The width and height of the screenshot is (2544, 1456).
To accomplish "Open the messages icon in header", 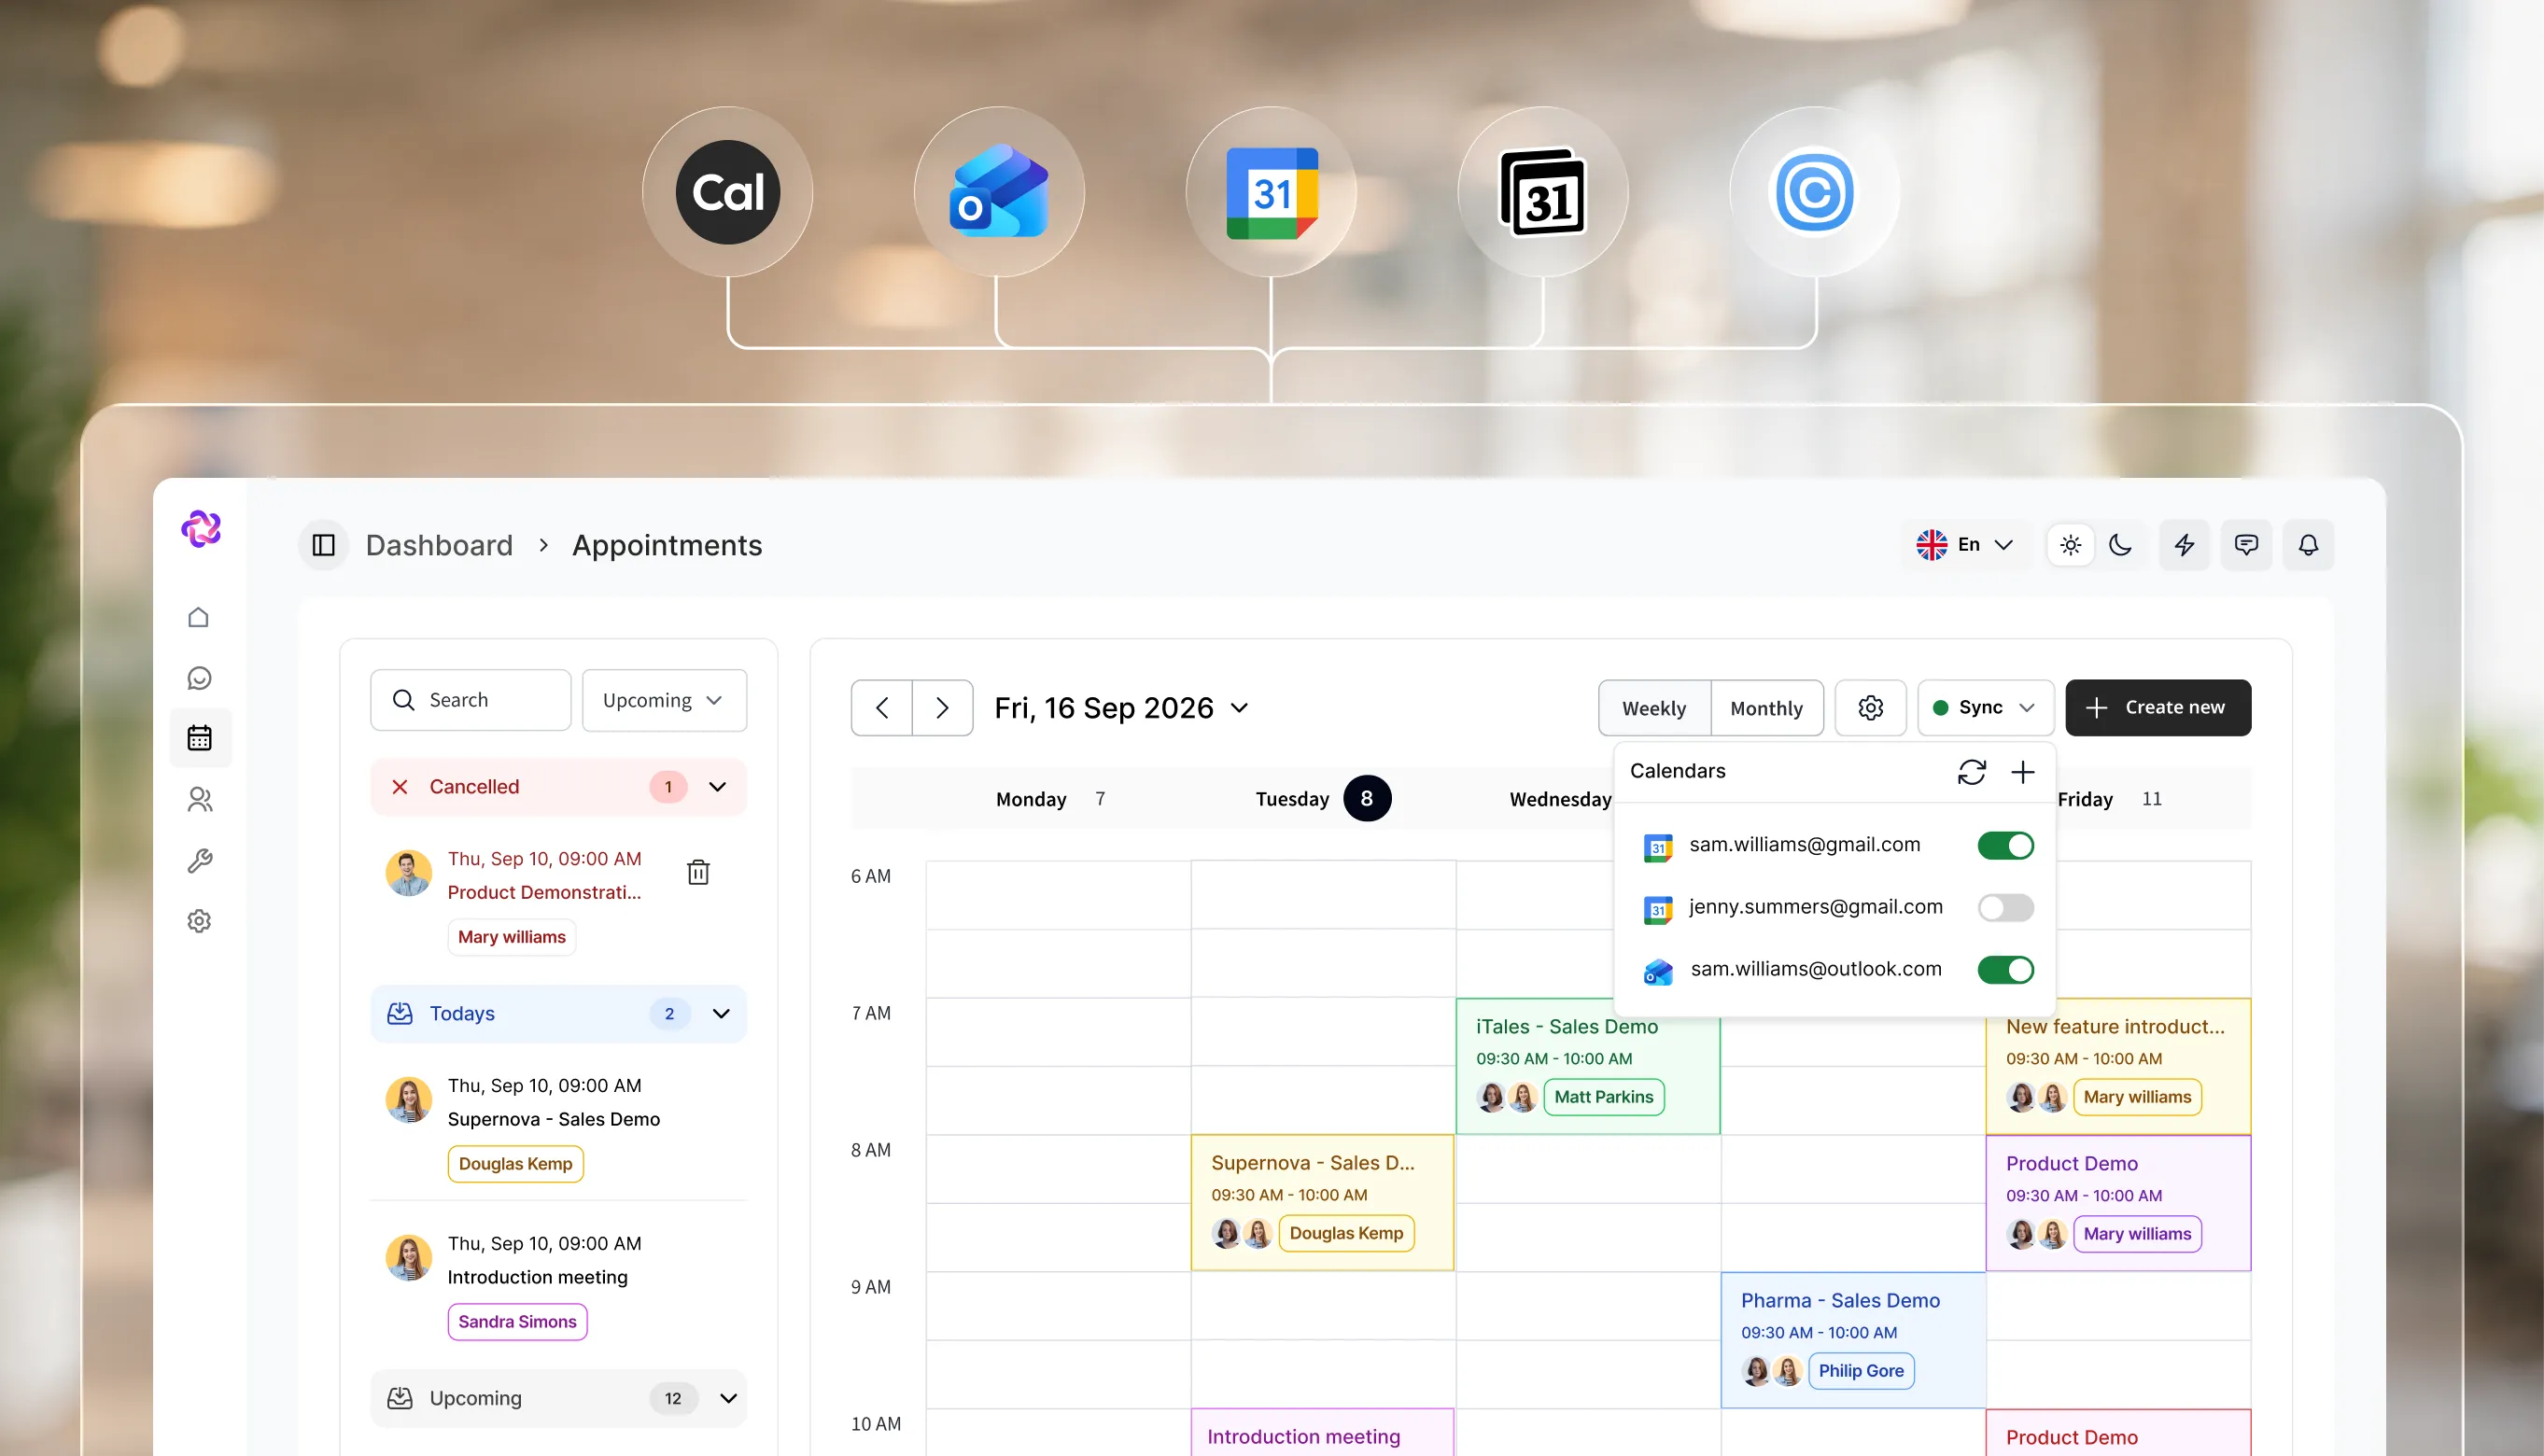I will click(x=2246, y=545).
